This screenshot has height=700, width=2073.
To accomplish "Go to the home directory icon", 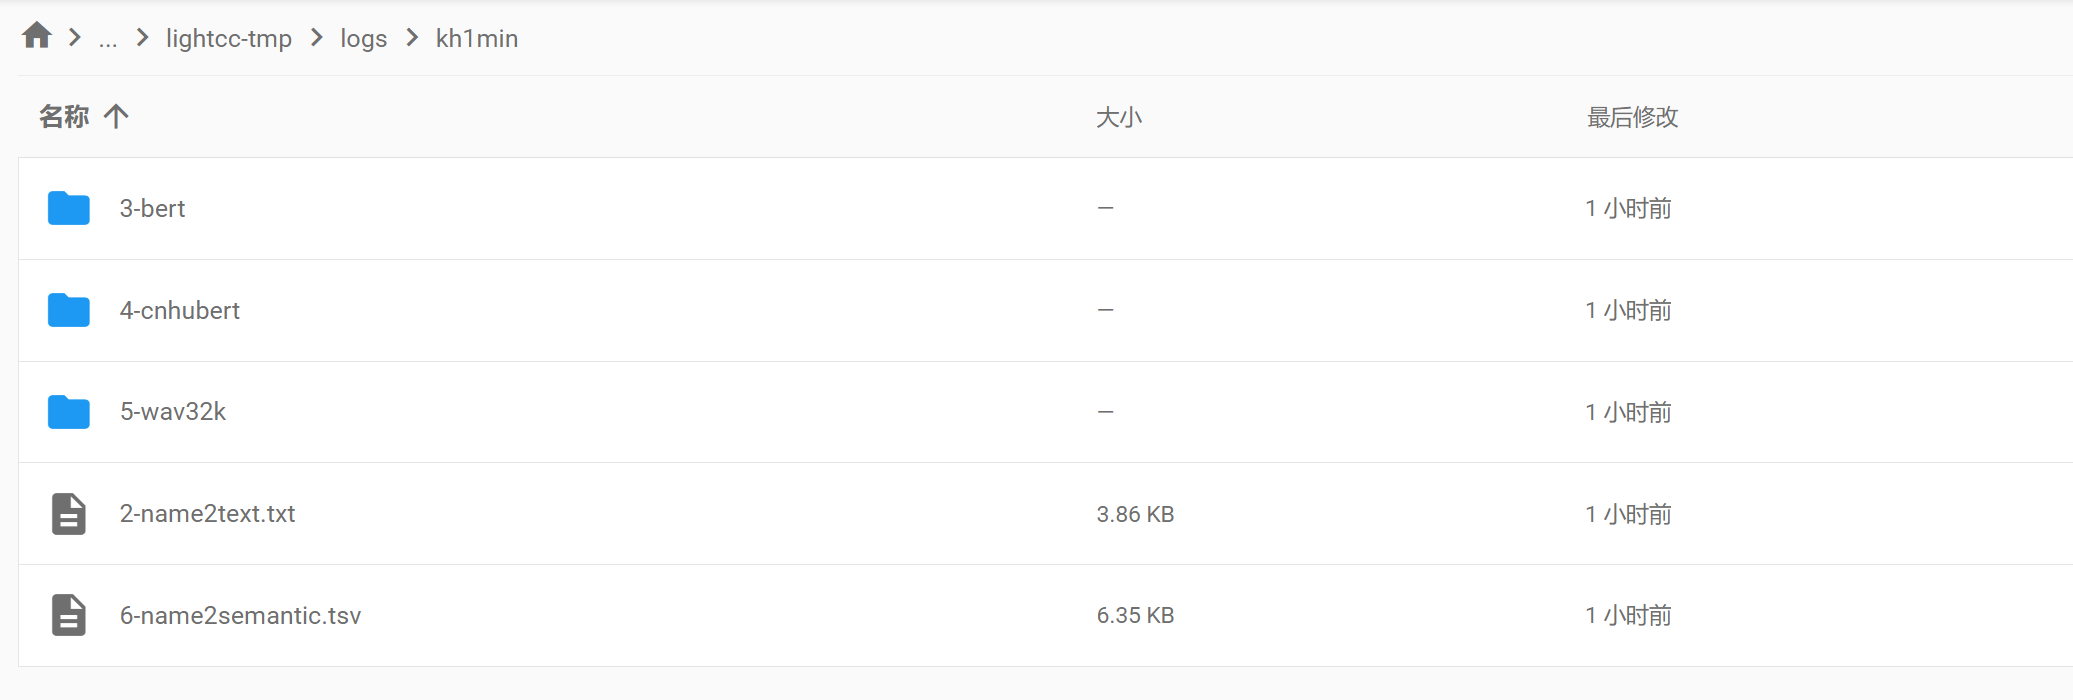I will [x=37, y=36].
